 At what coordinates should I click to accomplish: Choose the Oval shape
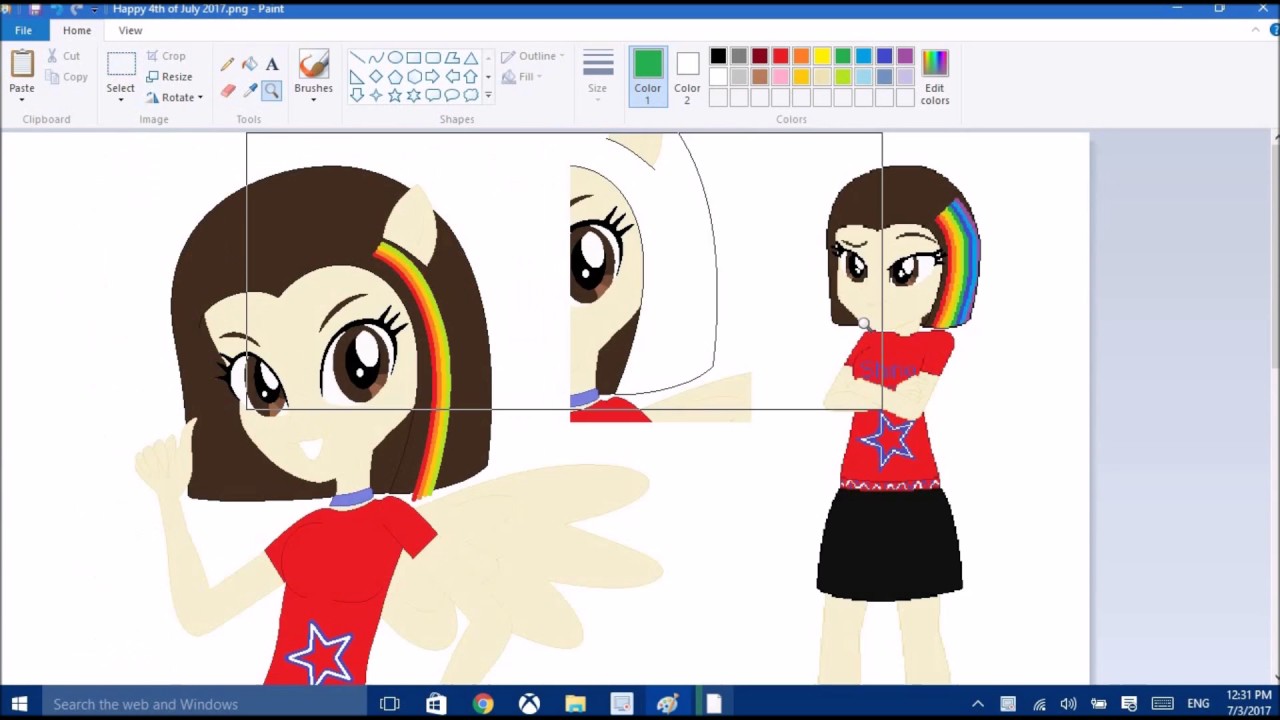(x=395, y=58)
